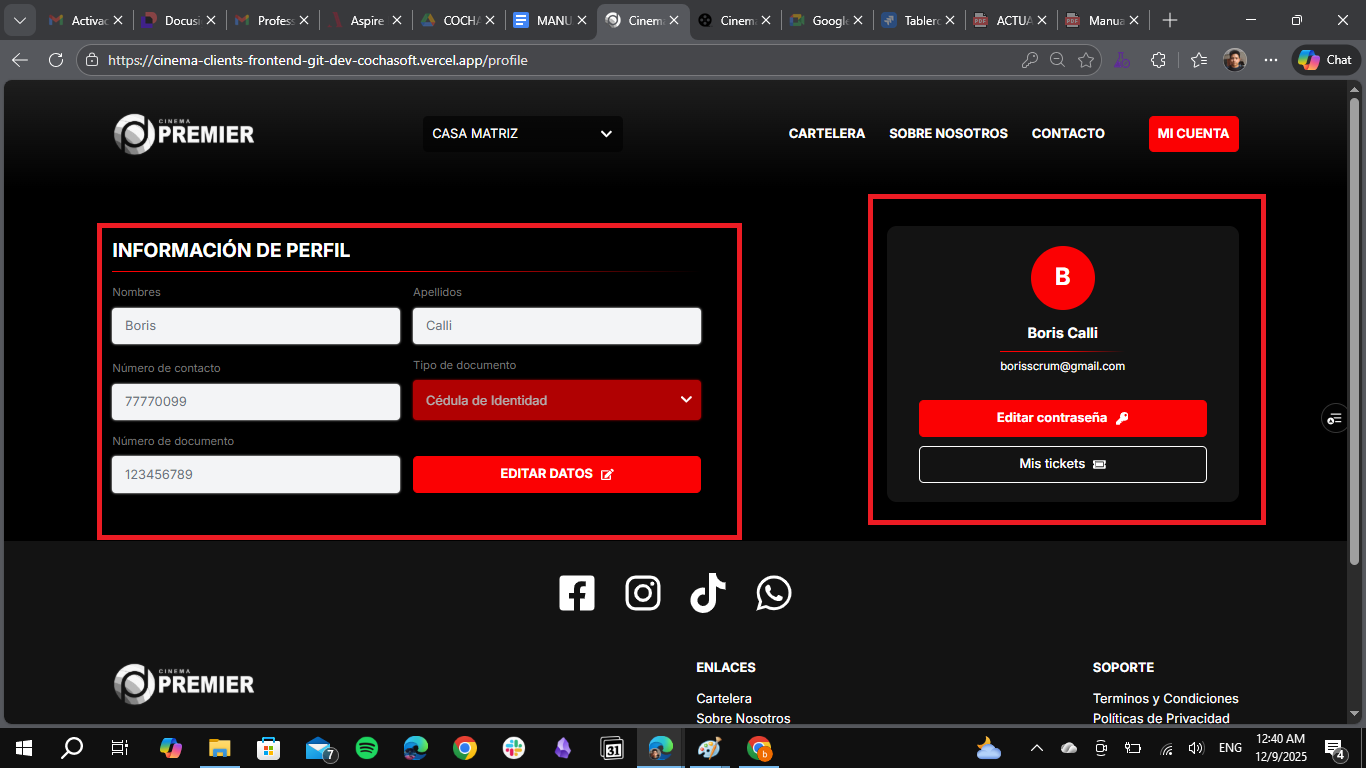Add page to favorites star icon

coord(1086,60)
